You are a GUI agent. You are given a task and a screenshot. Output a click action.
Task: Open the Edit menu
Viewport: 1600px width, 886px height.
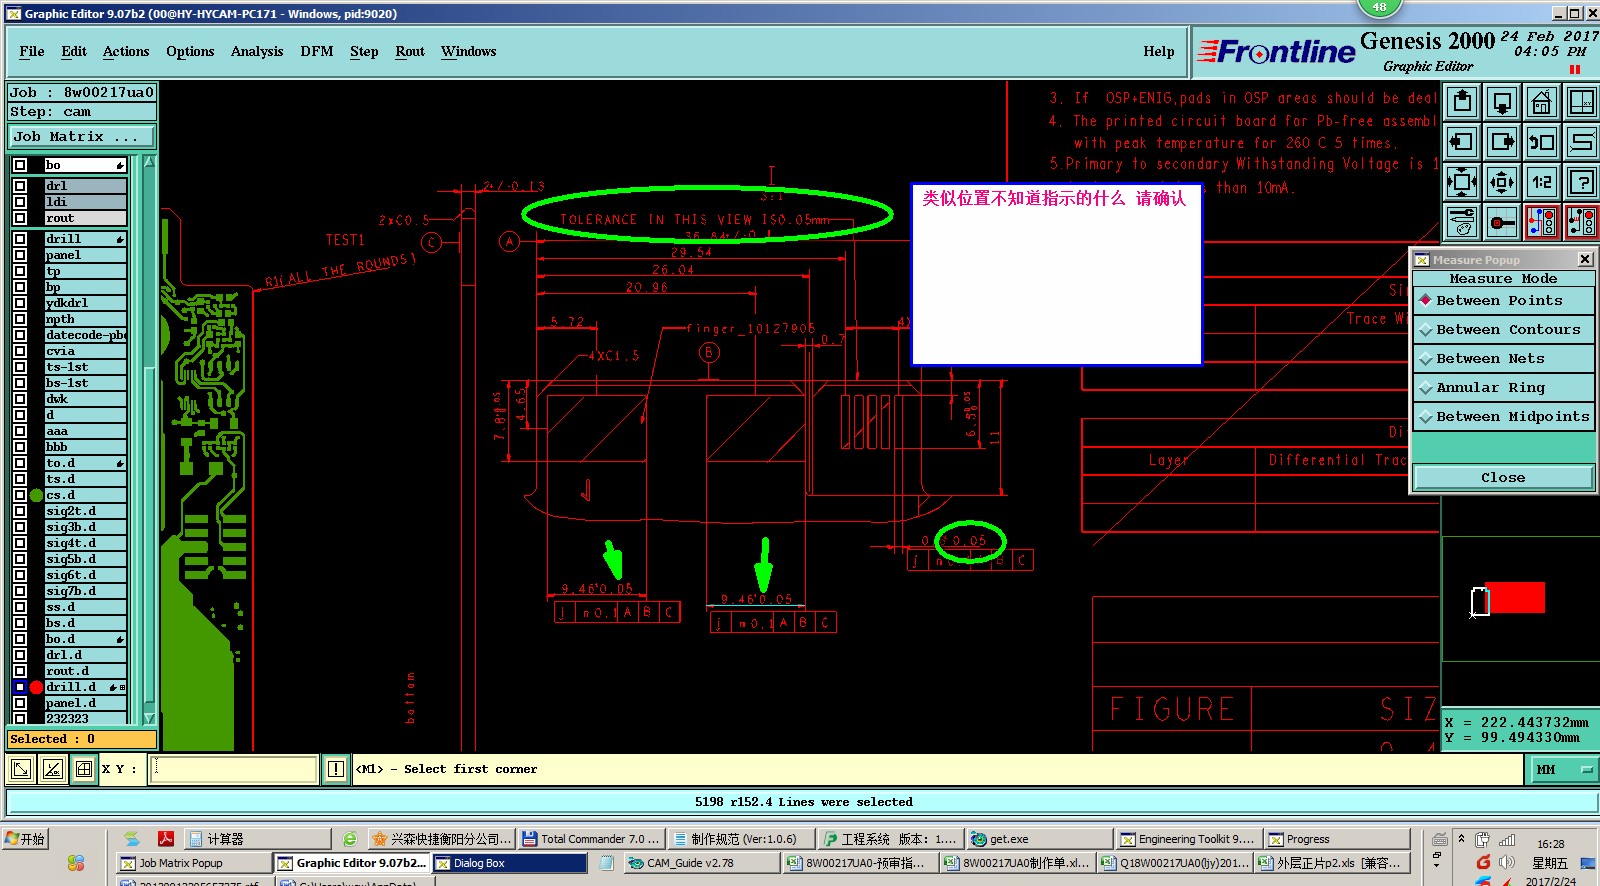tap(74, 51)
